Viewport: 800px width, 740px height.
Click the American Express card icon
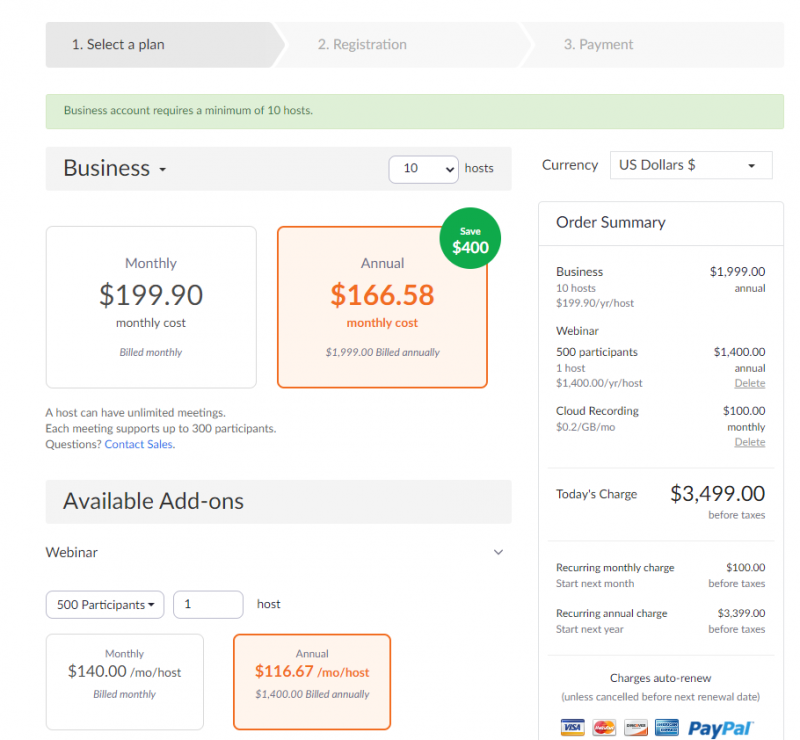click(667, 727)
